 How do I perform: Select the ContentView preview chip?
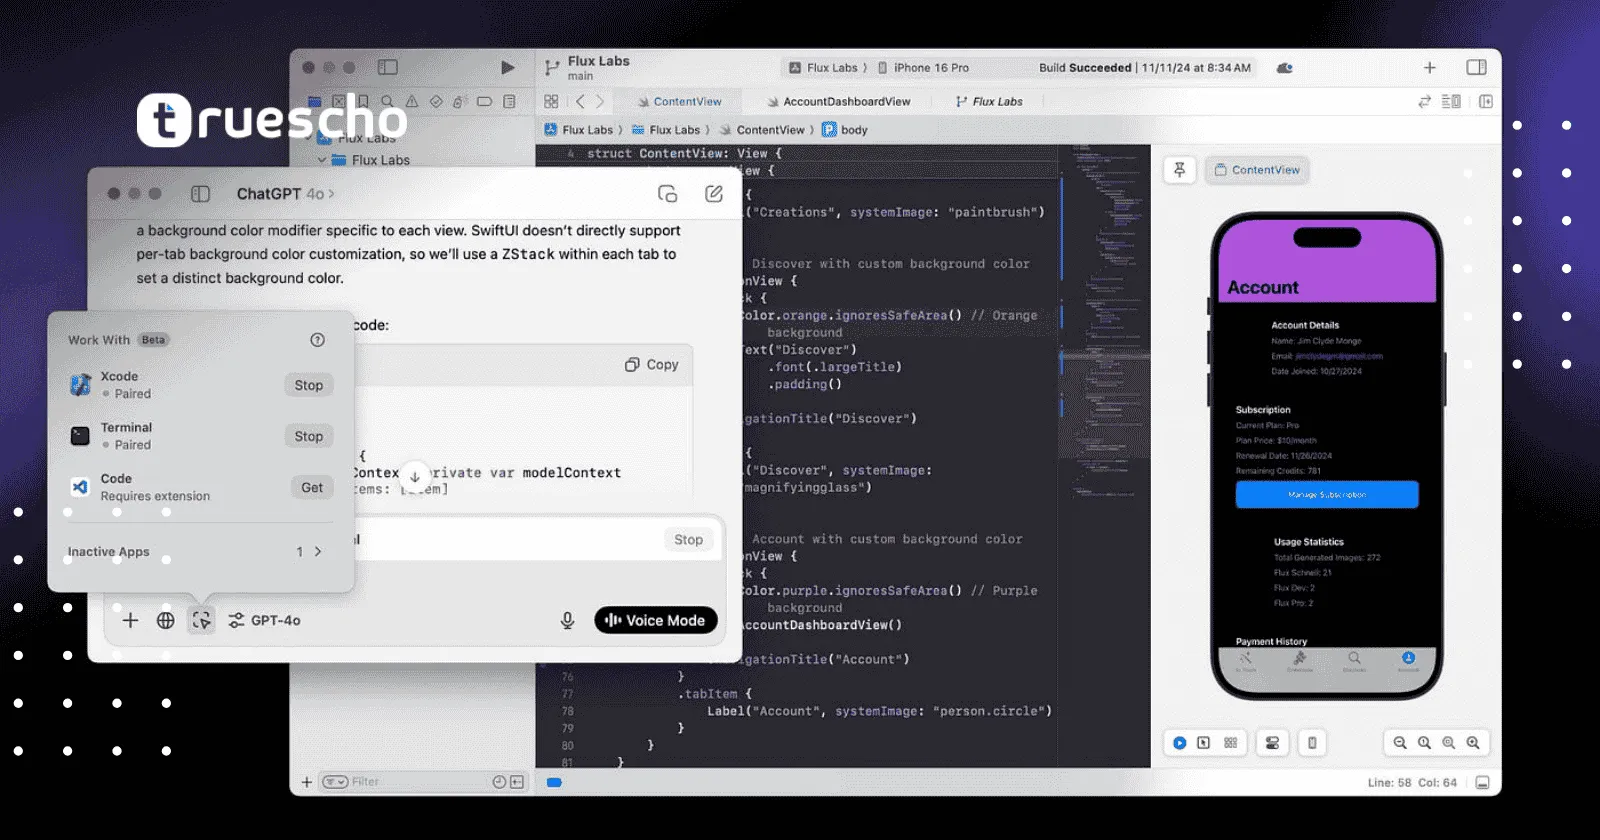[1257, 170]
